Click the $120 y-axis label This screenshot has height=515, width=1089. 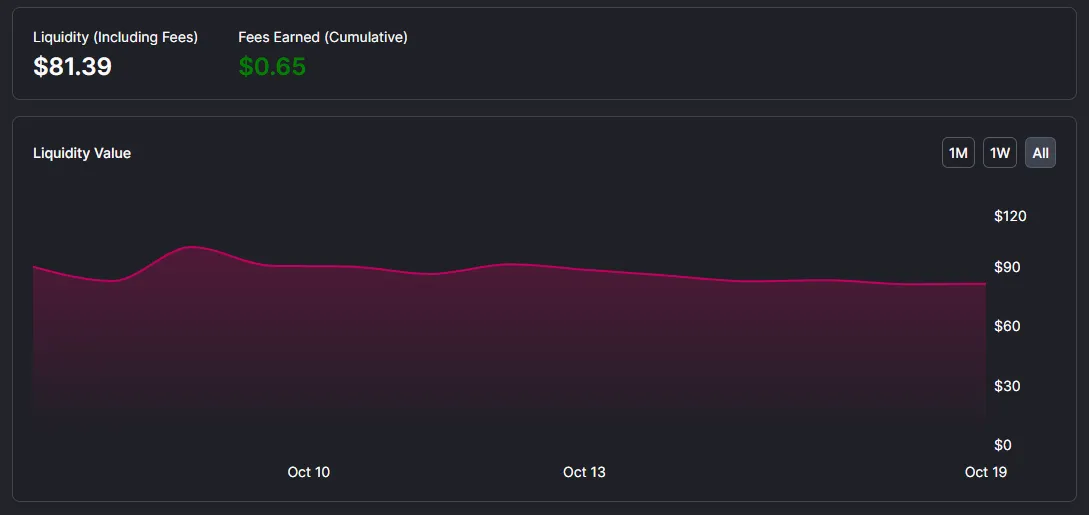click(1011, 217)
